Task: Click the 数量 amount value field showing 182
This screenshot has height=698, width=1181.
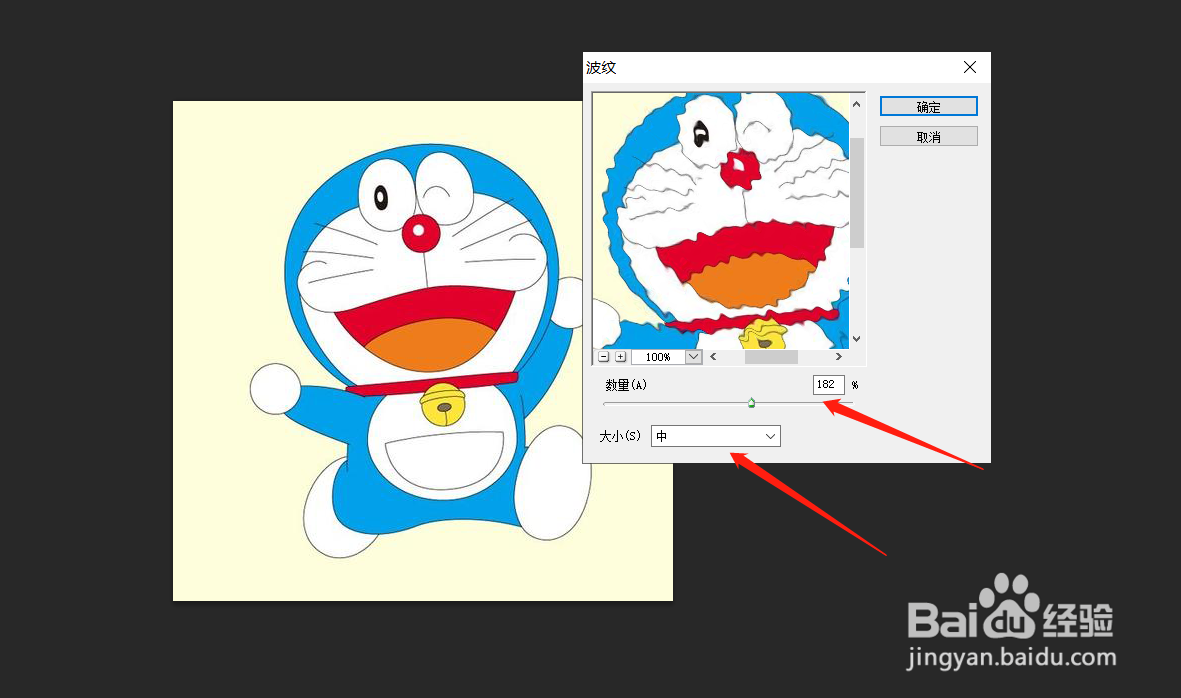Action: (x=829, y=385)
